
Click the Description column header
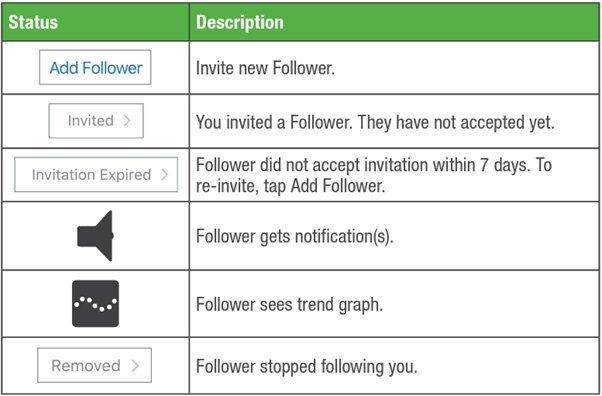[x=240, y=22]
